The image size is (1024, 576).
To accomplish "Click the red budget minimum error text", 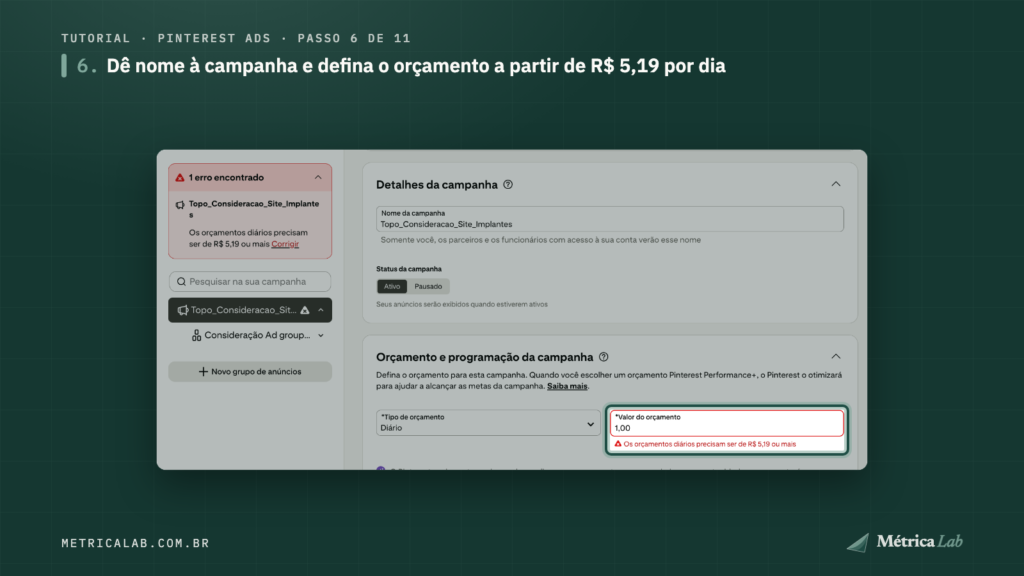I will tap(709, 444).
